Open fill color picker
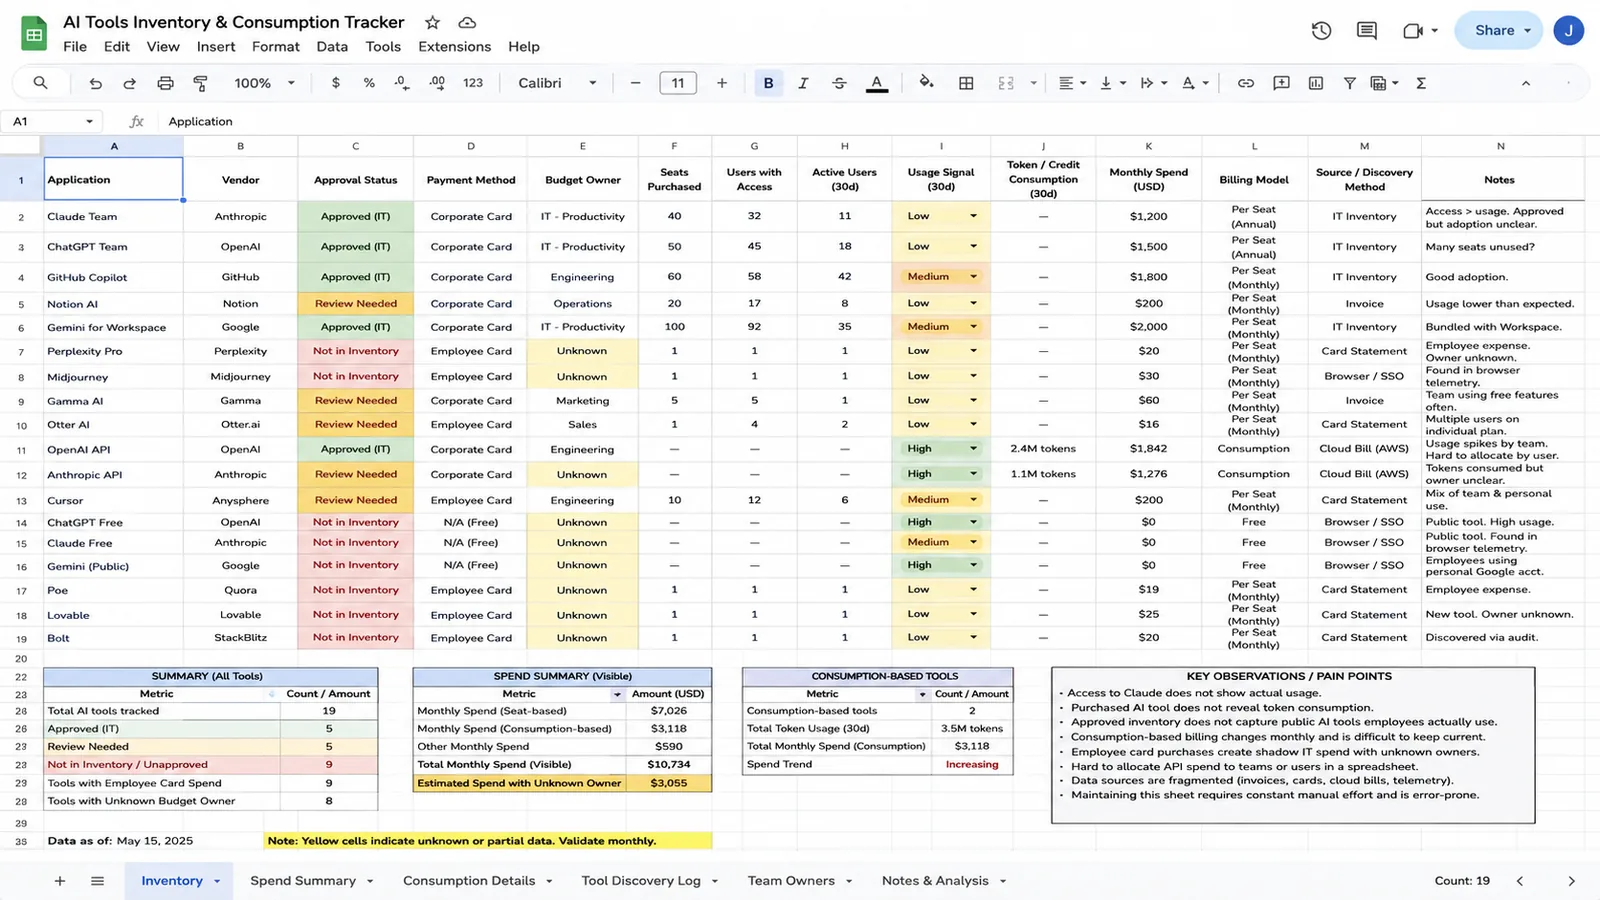 click(x=926, y=83)
